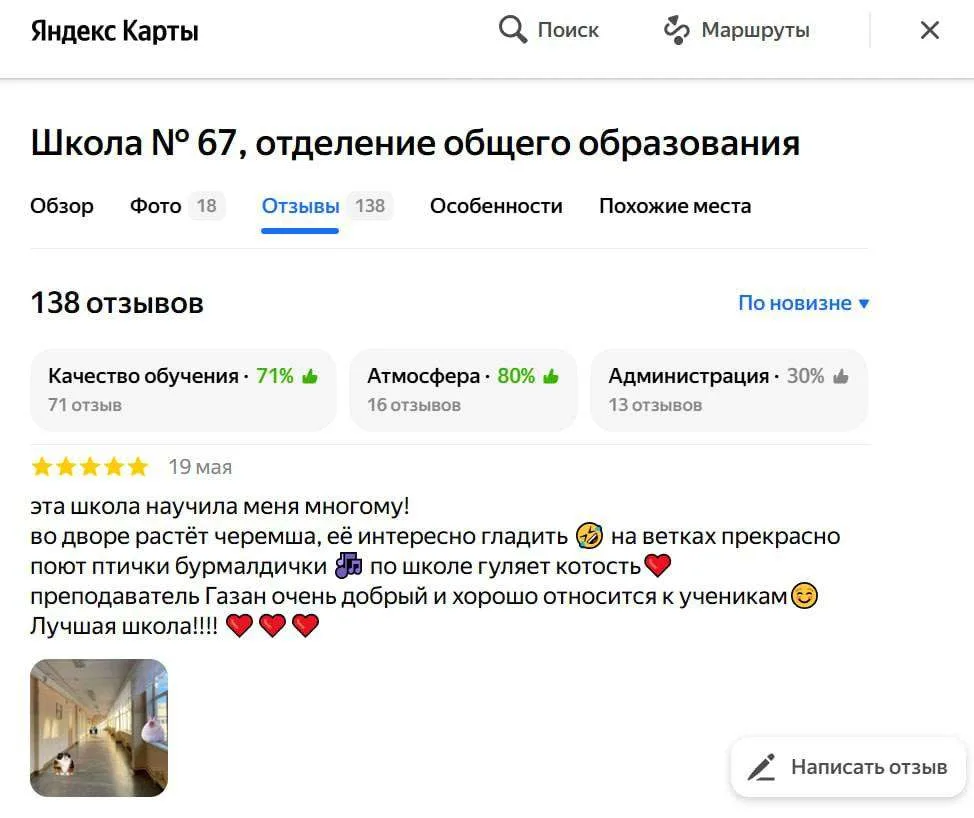Click the pencil icon in Написать отзыв
The width and height of the screenshot is (974, 818).
click(x=762, y=767)
